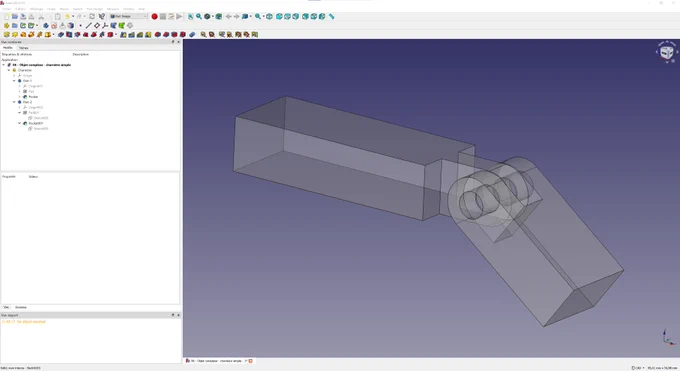Select the Charnière item in the tree
This screenshot has height=371, width=680.
pyautogui.click(x=24, y=70)
